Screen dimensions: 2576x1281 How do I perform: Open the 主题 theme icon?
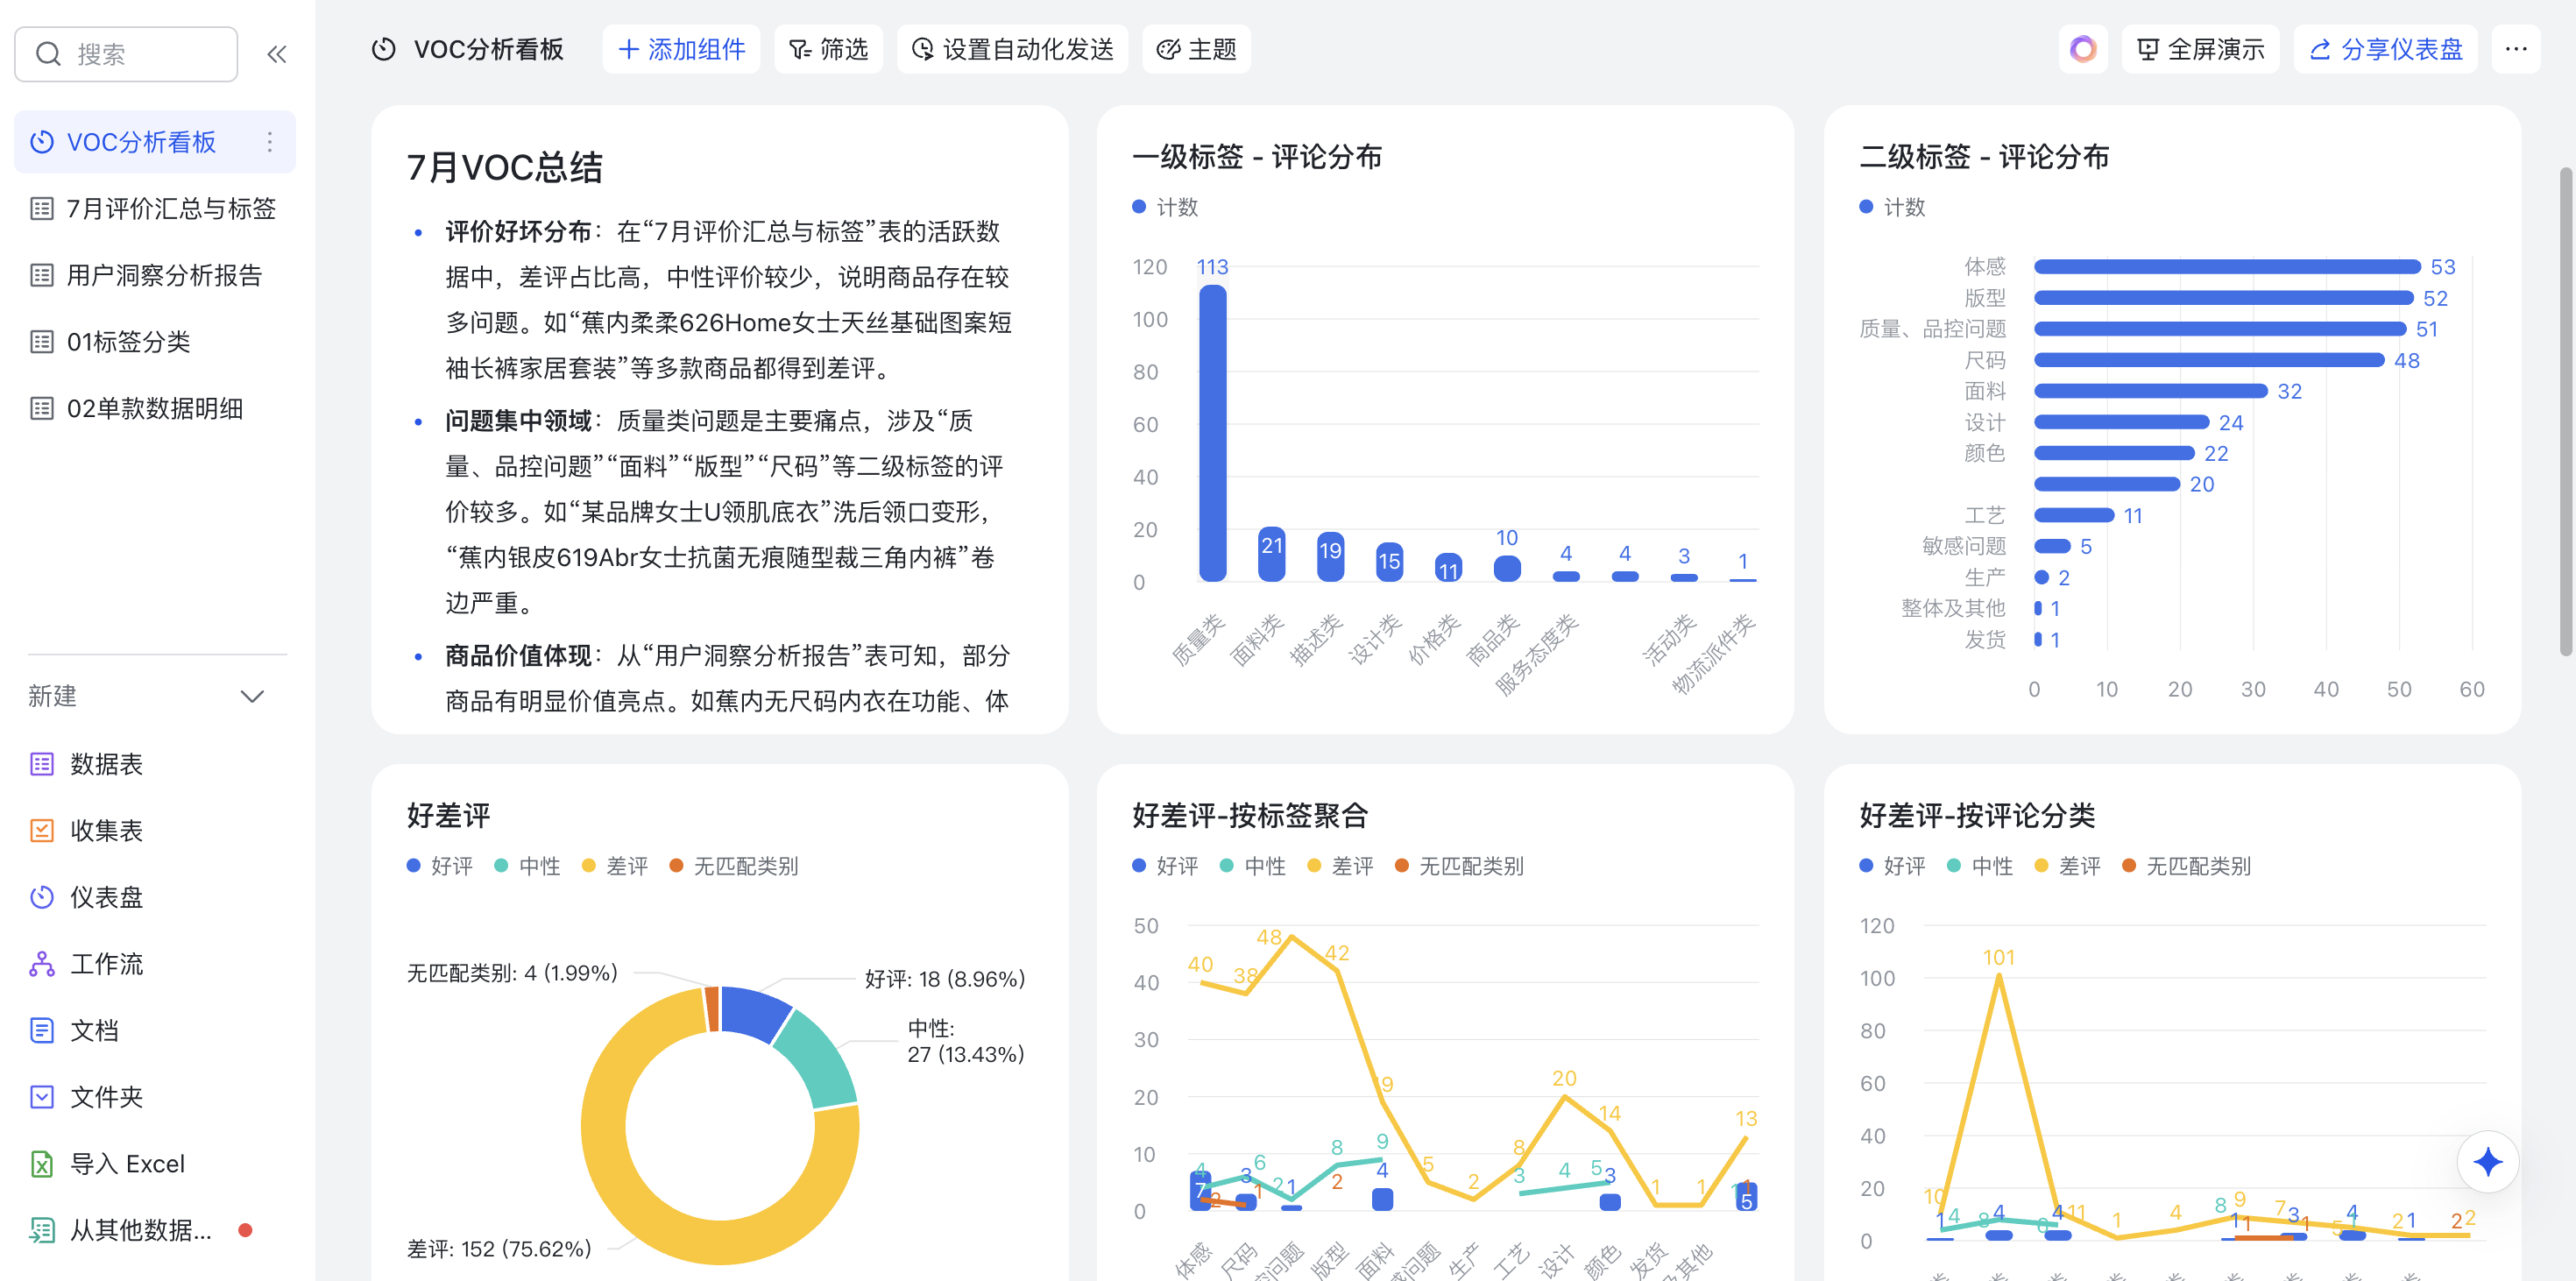click(1167, 48)
